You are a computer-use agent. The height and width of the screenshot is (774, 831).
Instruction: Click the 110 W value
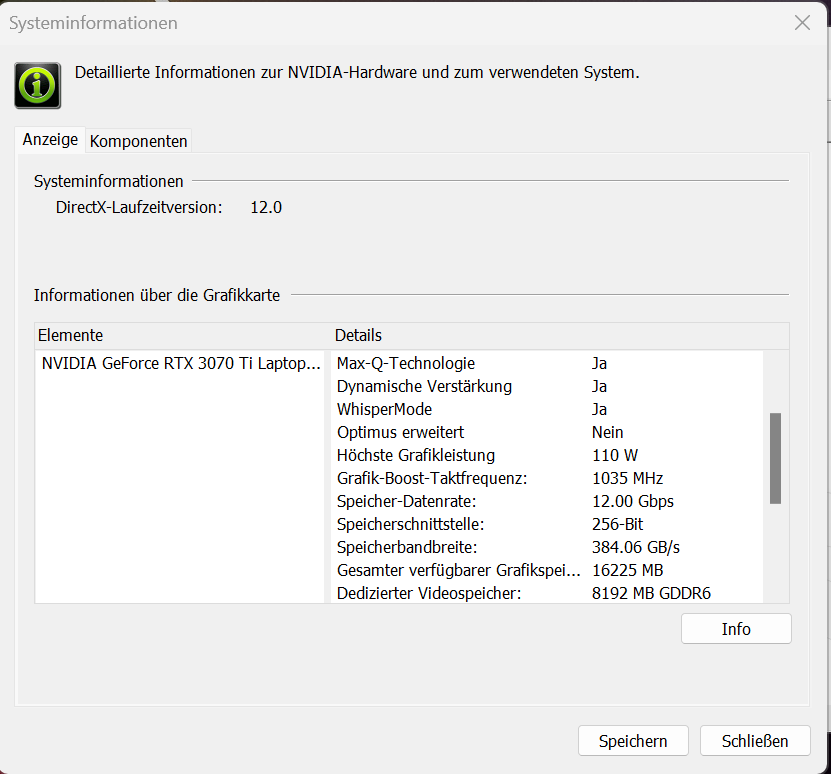point(615,455)
